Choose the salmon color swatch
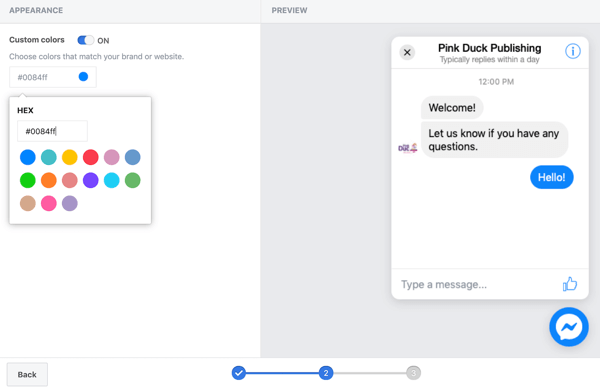Viewport: 600px width, 391px height. coord(70,180)
